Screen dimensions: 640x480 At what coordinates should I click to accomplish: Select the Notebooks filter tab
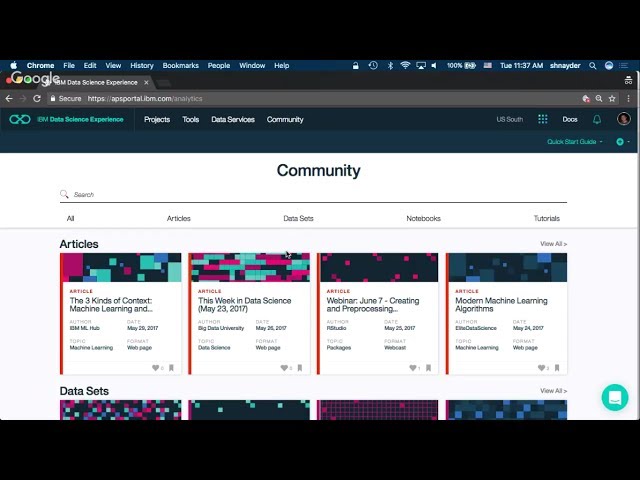[x=423, y=218]
